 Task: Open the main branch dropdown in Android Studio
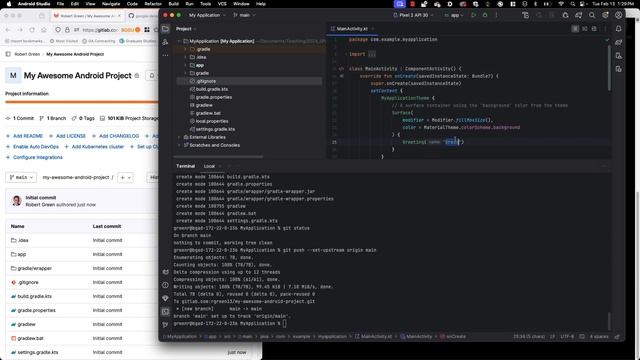(244, 15)
